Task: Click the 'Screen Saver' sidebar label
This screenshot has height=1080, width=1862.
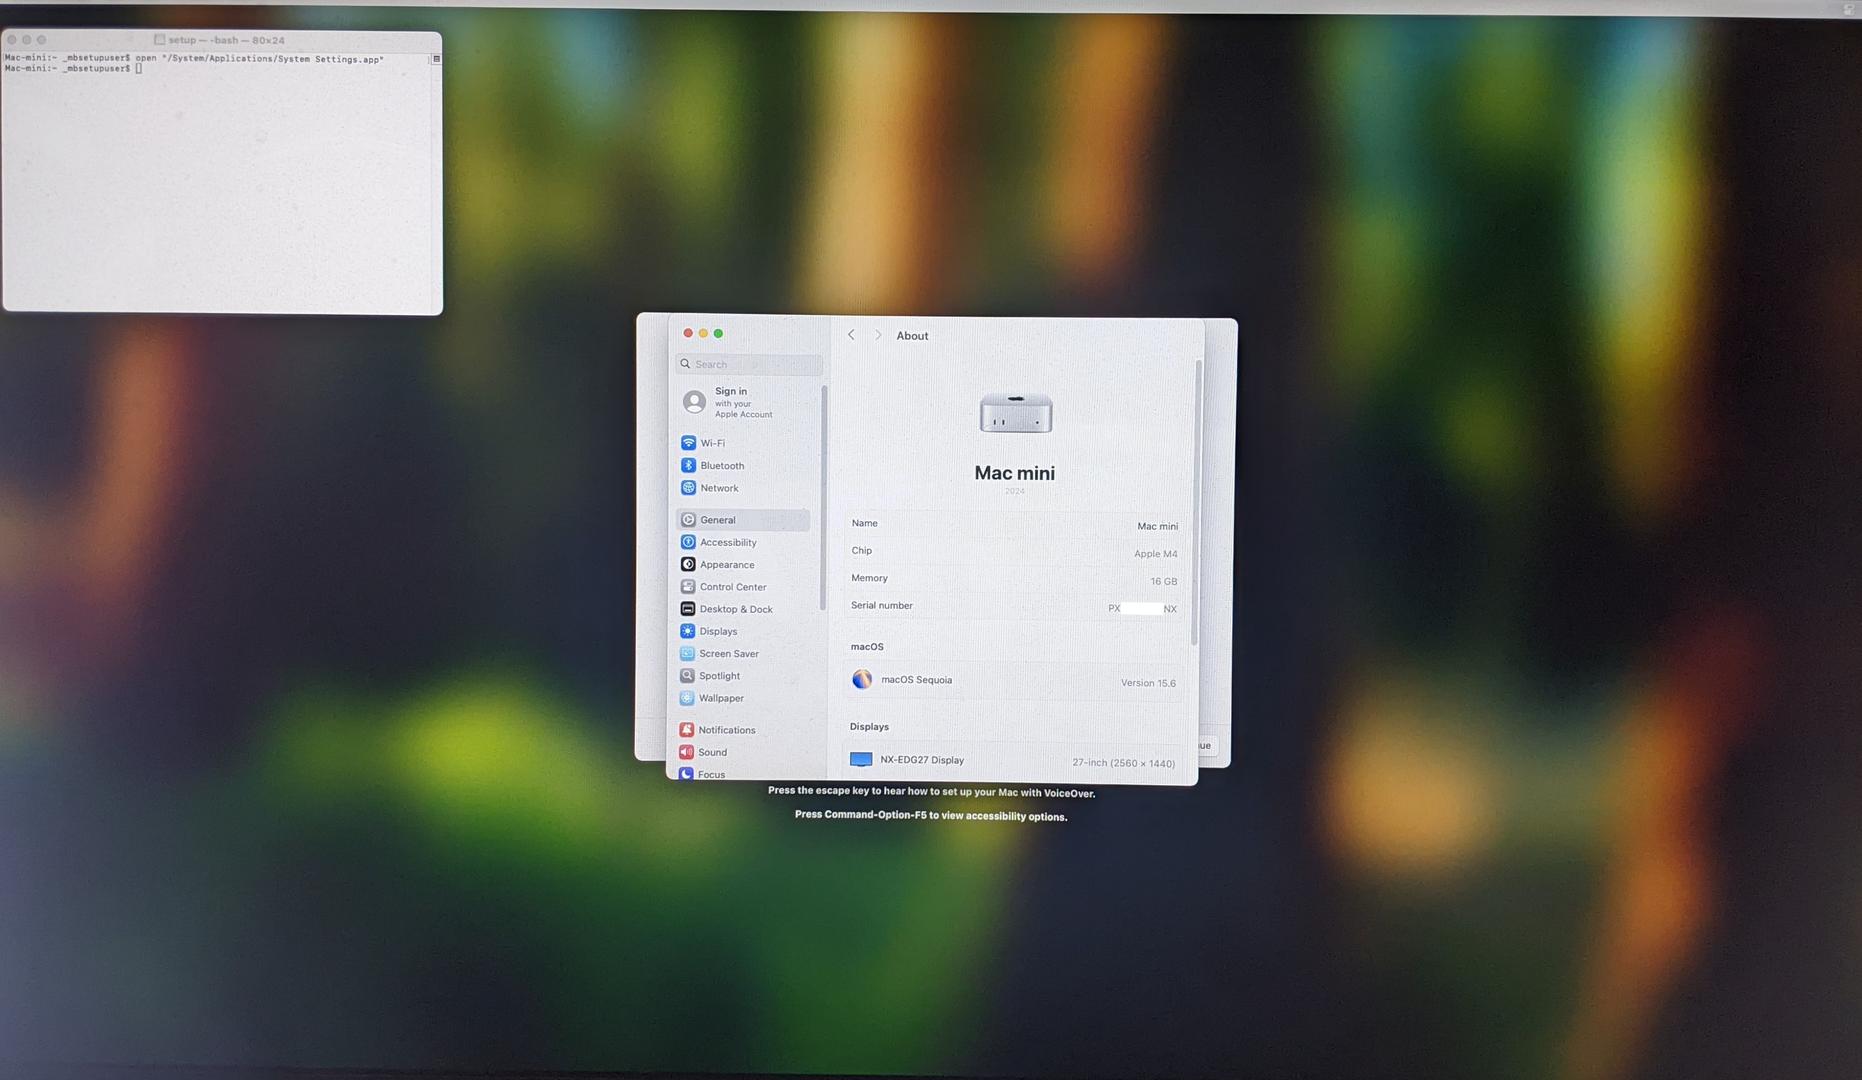Action: pos(729,654)
